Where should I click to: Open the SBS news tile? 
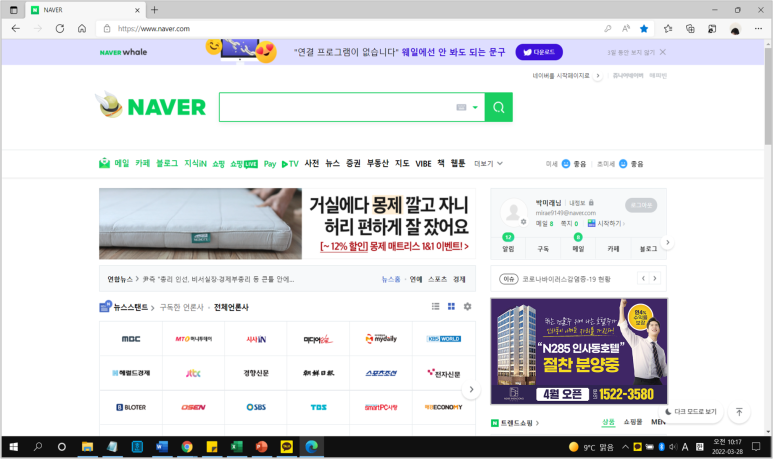[256, 407]
